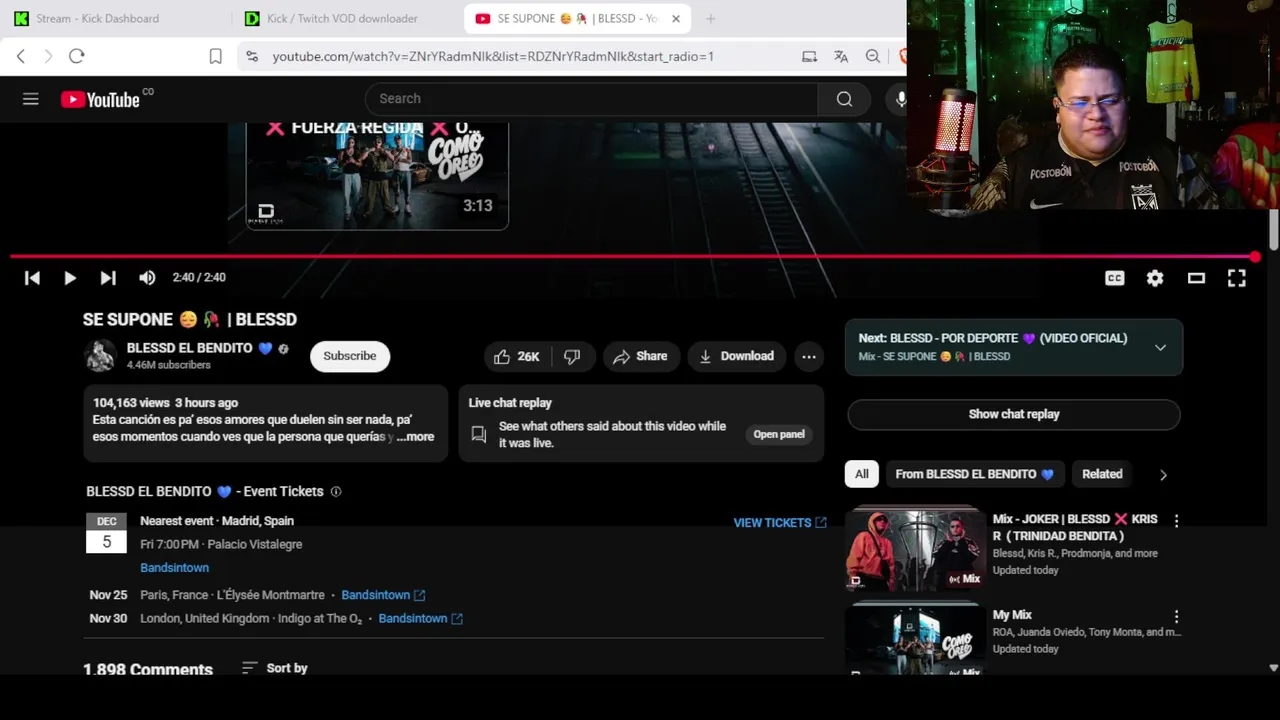
Task: Open the comments Sort by menu
Action: [274, 668]
